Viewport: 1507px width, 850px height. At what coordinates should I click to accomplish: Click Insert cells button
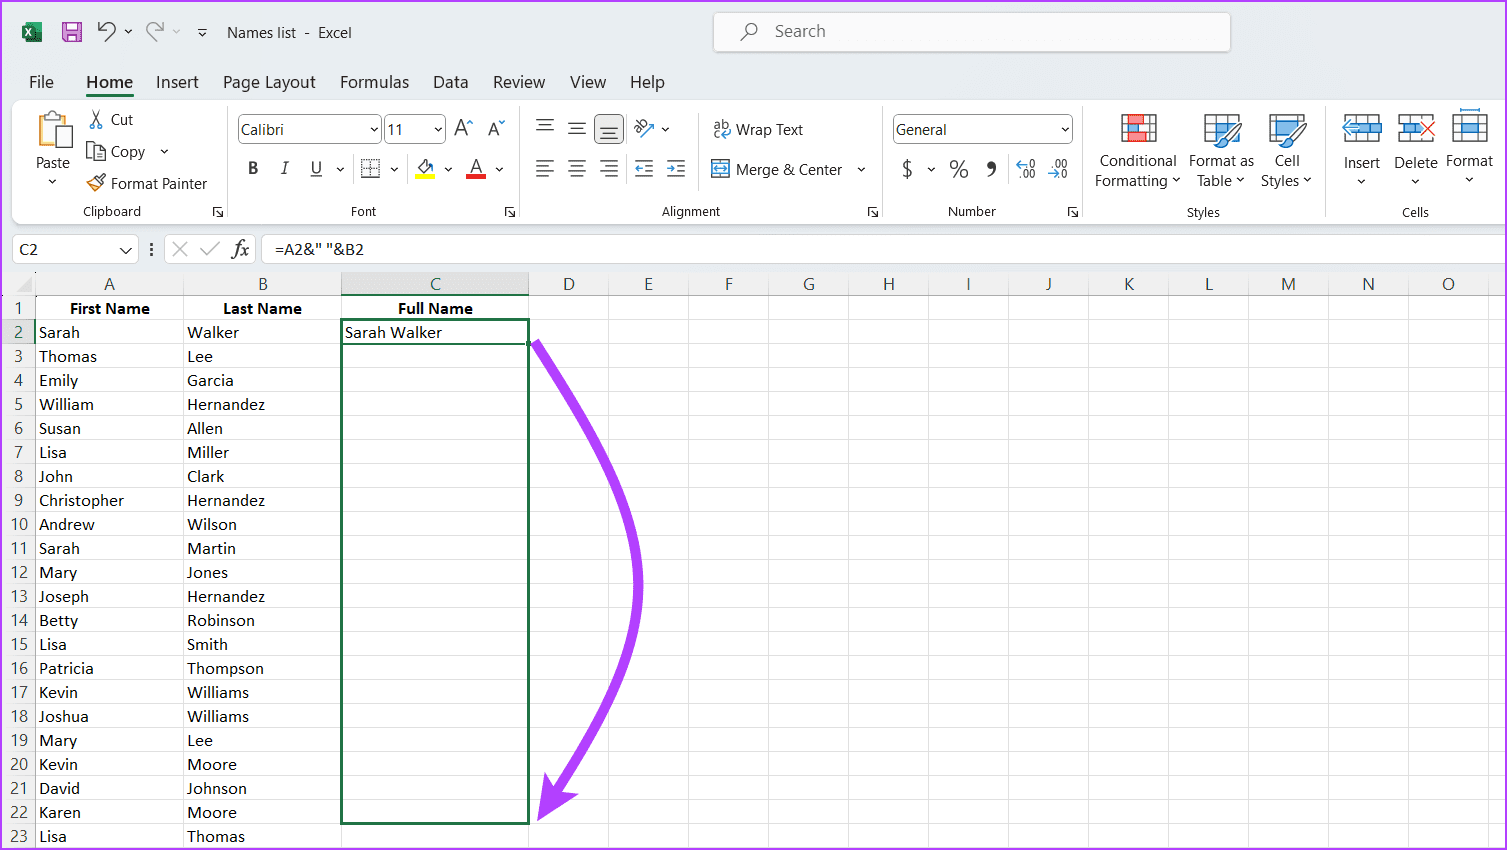[1361, 148]
